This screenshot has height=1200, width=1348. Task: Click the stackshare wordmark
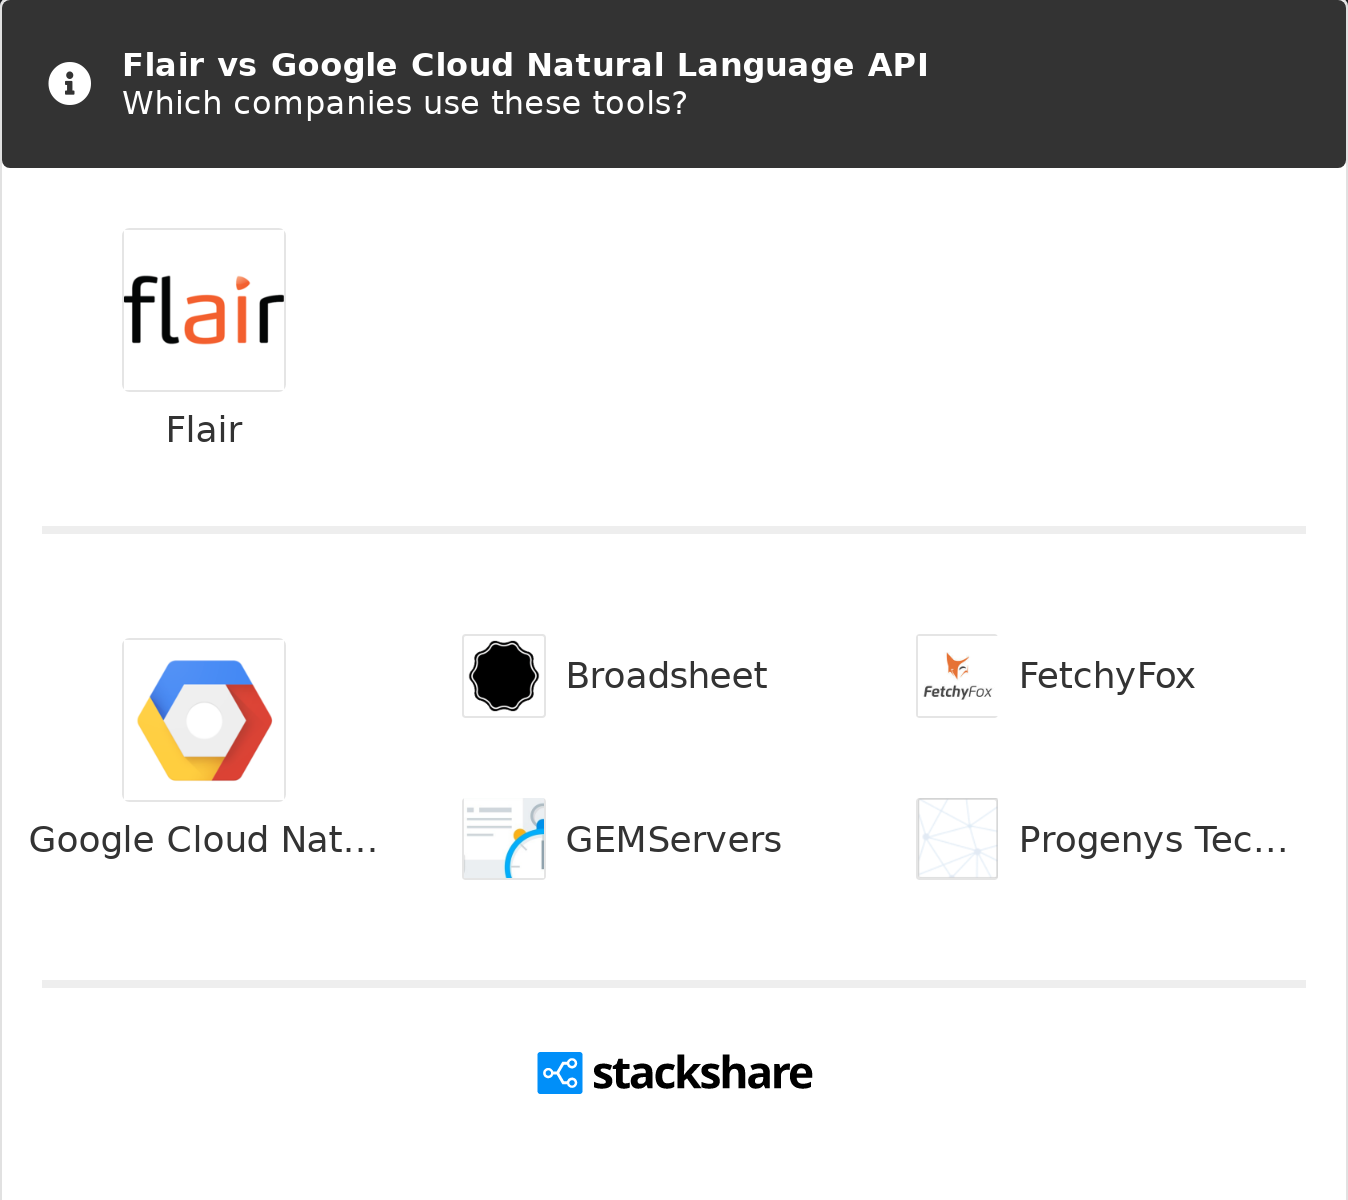point(702,1074)
